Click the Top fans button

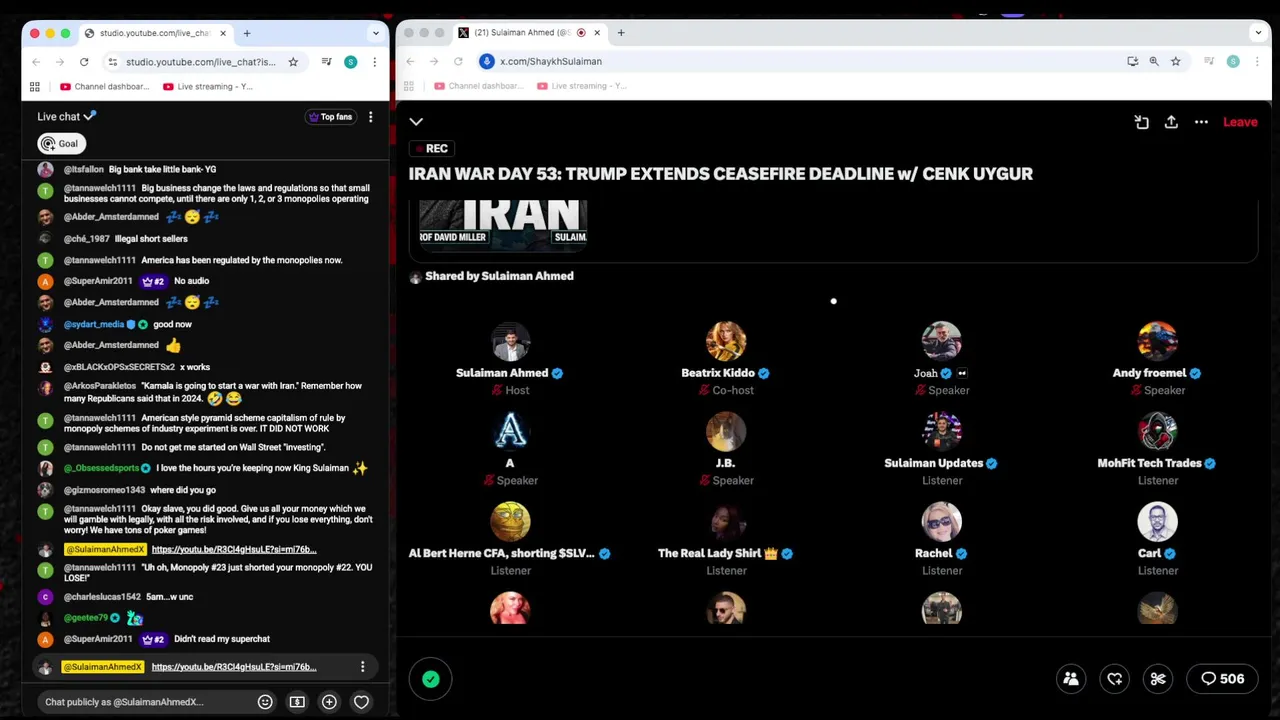coord(330,117)
